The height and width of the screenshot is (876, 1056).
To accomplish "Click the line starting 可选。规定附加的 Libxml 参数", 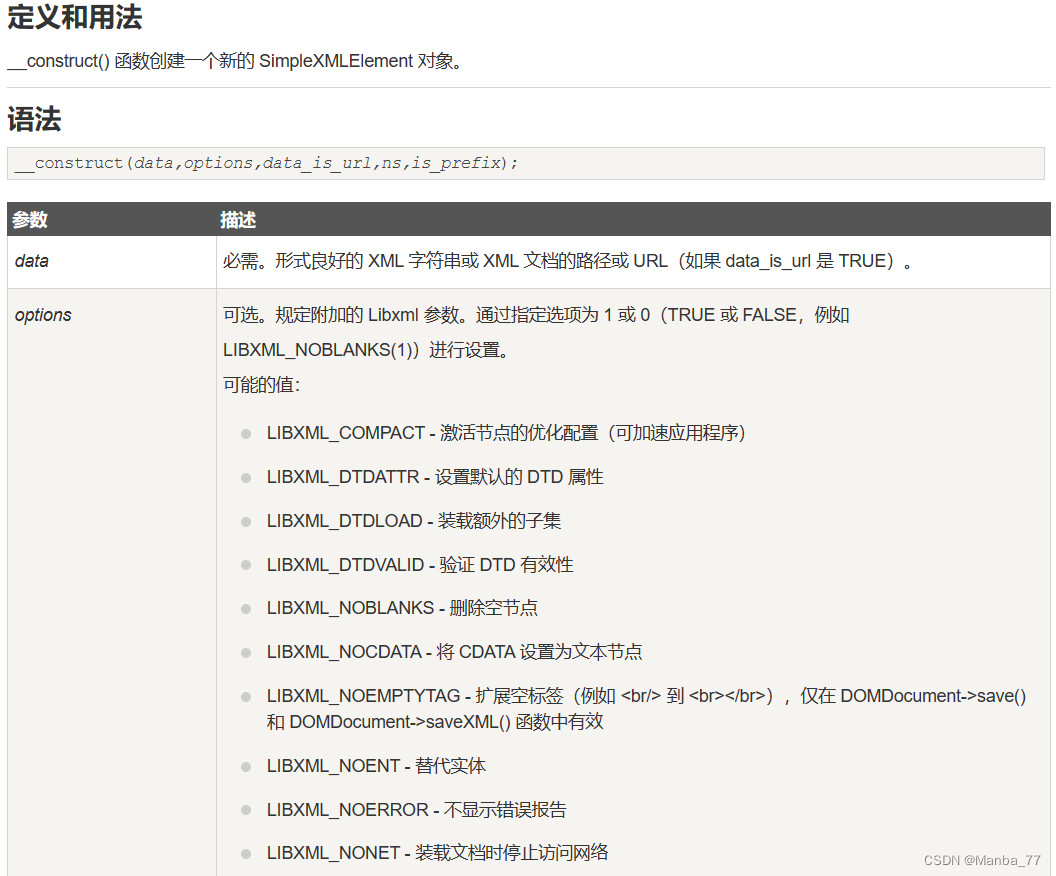I will 536,315.
